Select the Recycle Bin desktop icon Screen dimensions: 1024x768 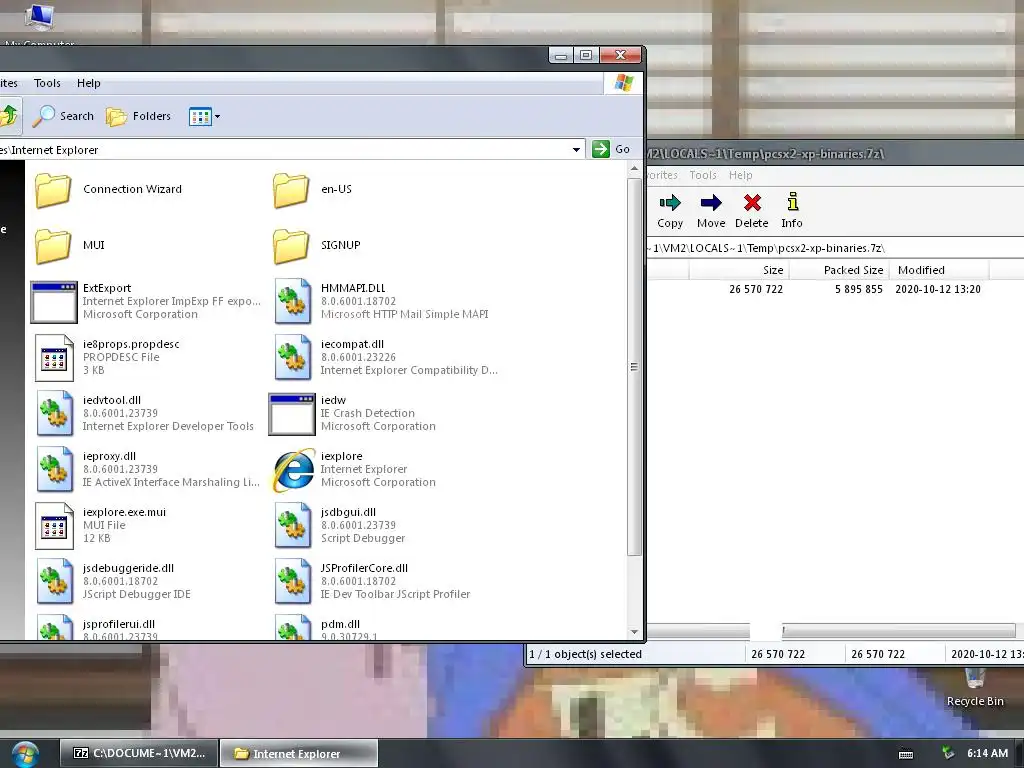click(x=975, y=688)
